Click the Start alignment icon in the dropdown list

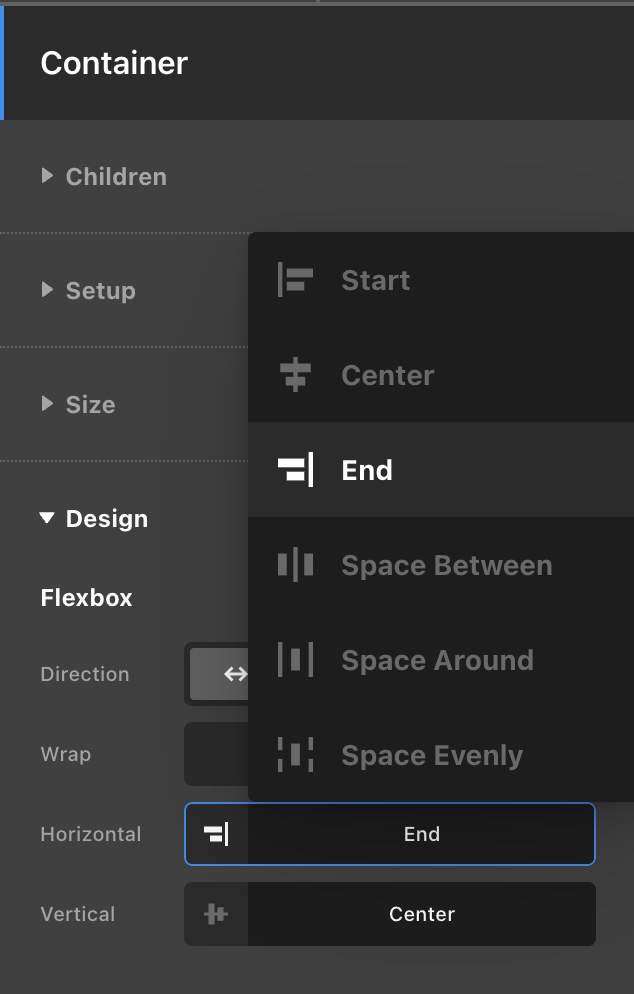pyautogui.click(x=295, y=280)
